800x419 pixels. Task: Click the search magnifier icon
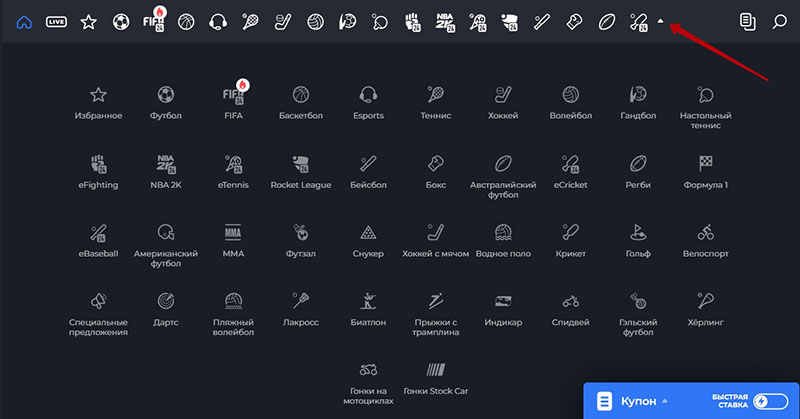coord(779,21)
